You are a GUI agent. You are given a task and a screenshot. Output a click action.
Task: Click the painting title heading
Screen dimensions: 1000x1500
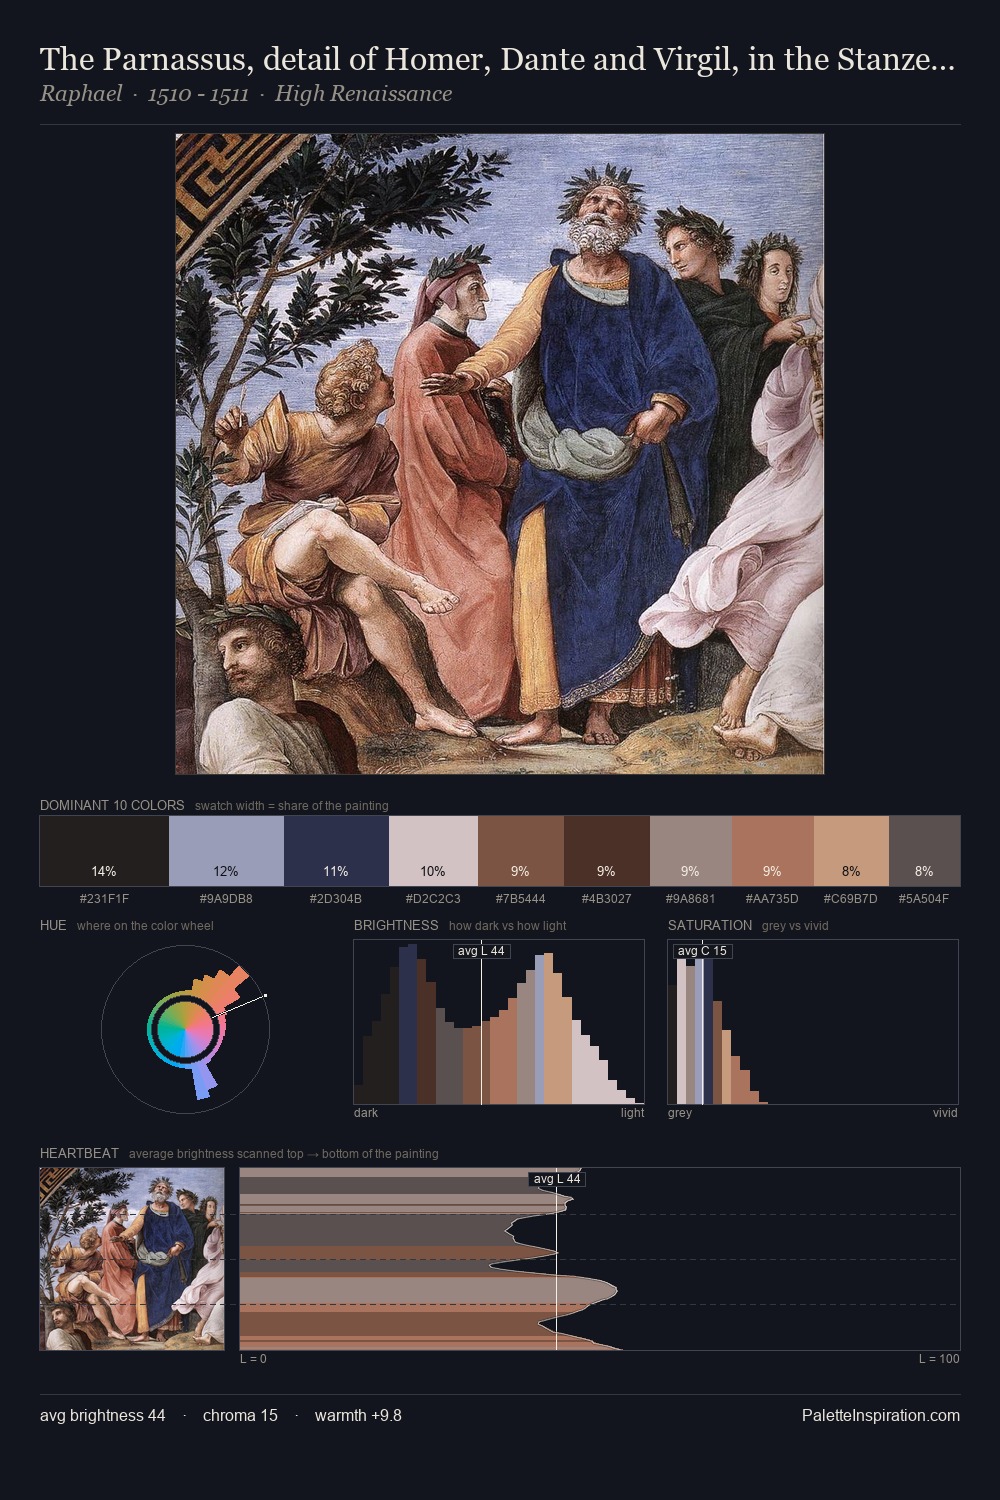click(497, 60)
